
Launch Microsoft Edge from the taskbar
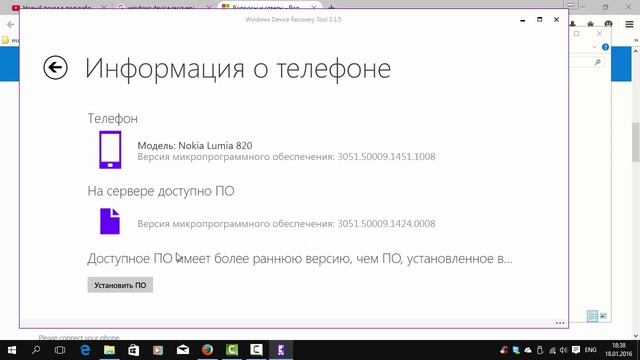pos(85,350)
